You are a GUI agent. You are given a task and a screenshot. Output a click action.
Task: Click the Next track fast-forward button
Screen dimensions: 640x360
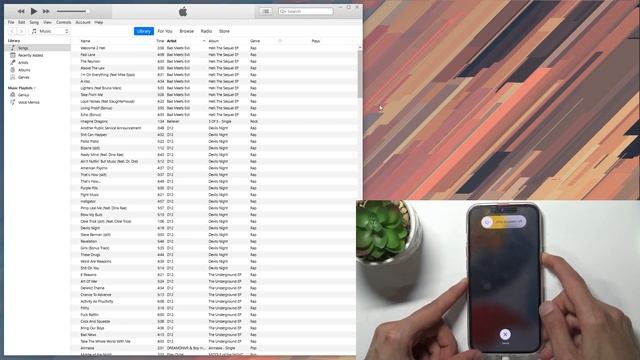click(46, 11)
